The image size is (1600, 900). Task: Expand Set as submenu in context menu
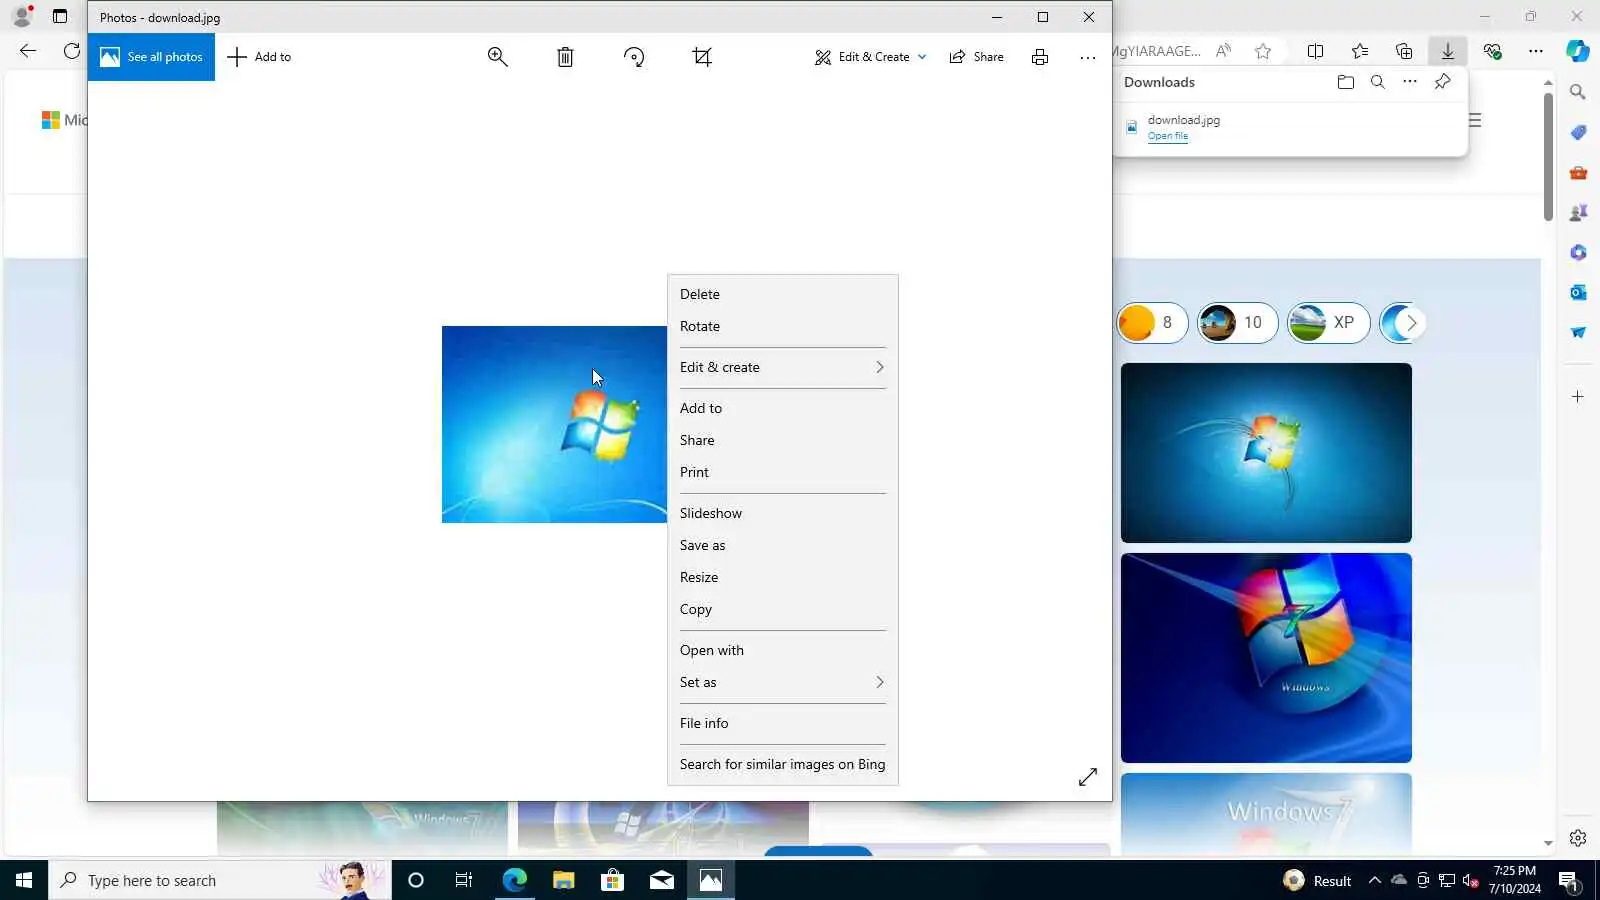point(782,682)
